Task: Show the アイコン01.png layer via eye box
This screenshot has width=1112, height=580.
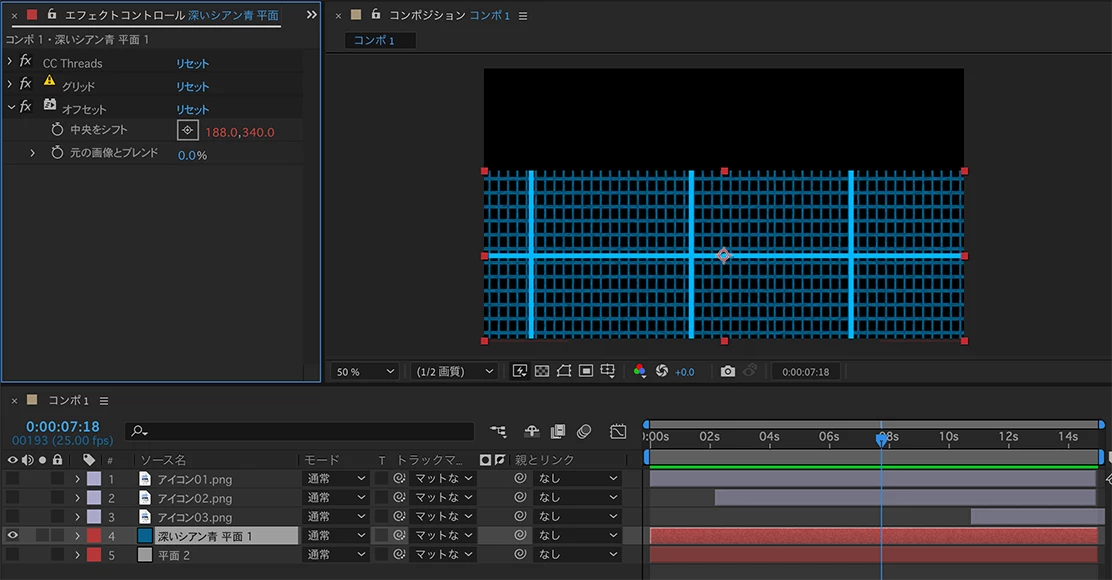Action: (x=13, y=479)
